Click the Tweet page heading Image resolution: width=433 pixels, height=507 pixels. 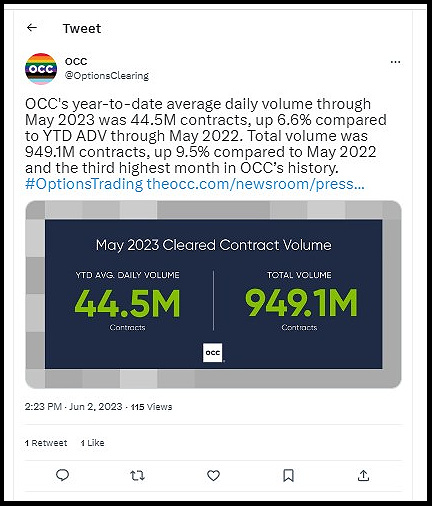pyautogui.click(x=82, y=28)
